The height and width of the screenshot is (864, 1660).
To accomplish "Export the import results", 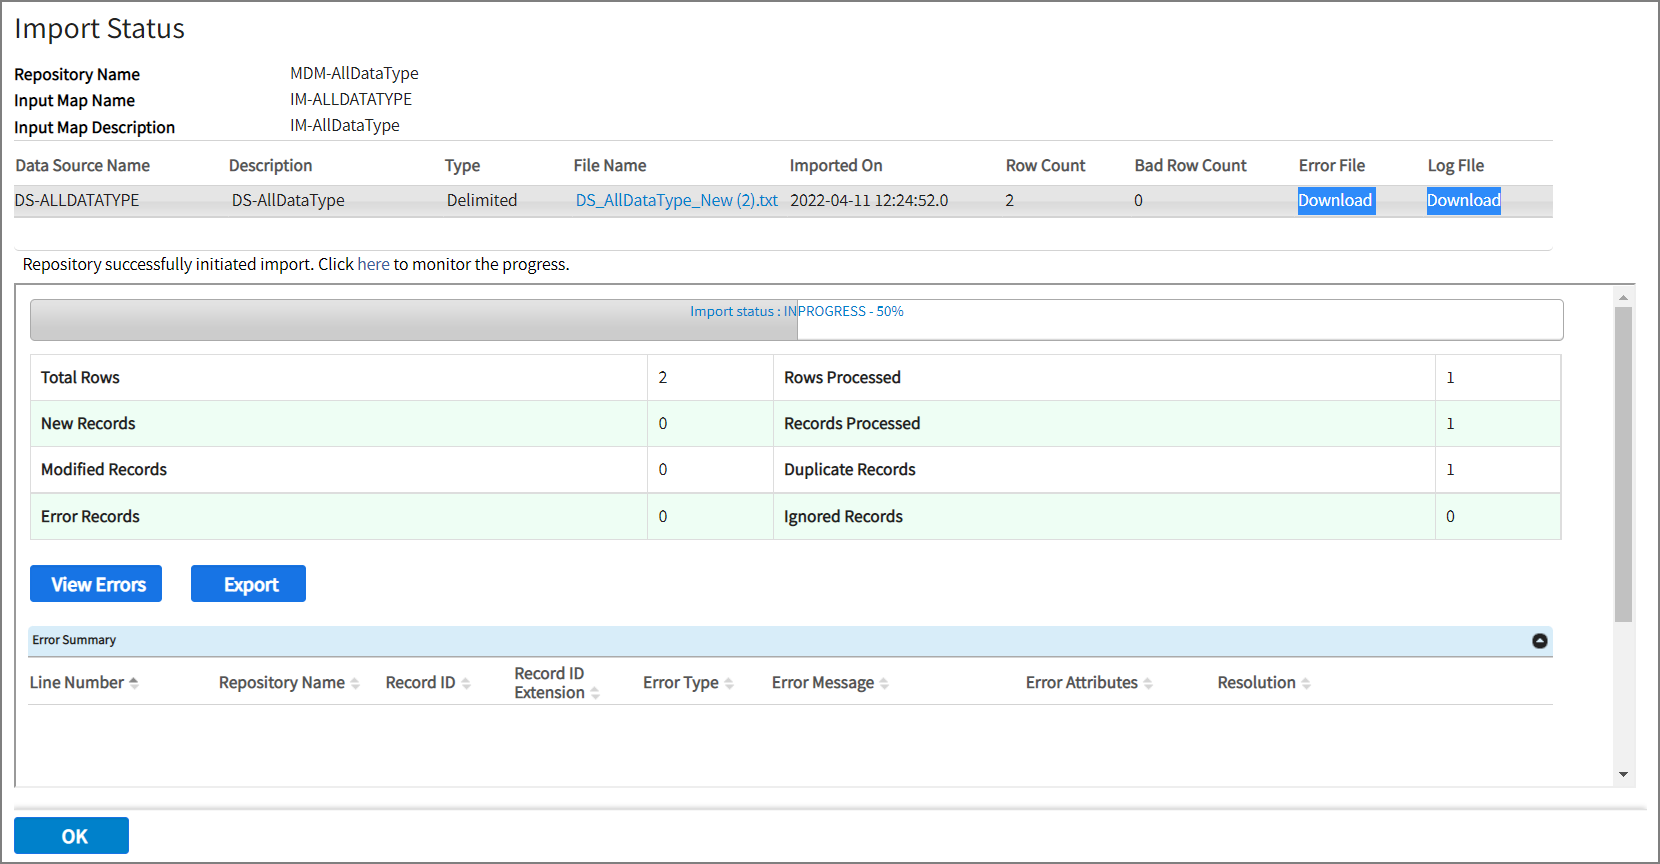I will pos(248,585).
